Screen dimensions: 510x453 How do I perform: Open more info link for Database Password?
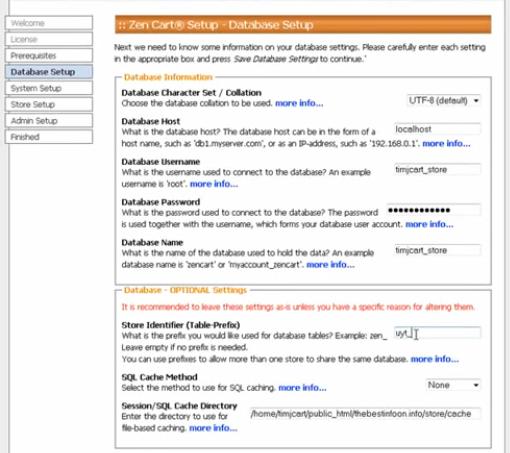point(429,224)
